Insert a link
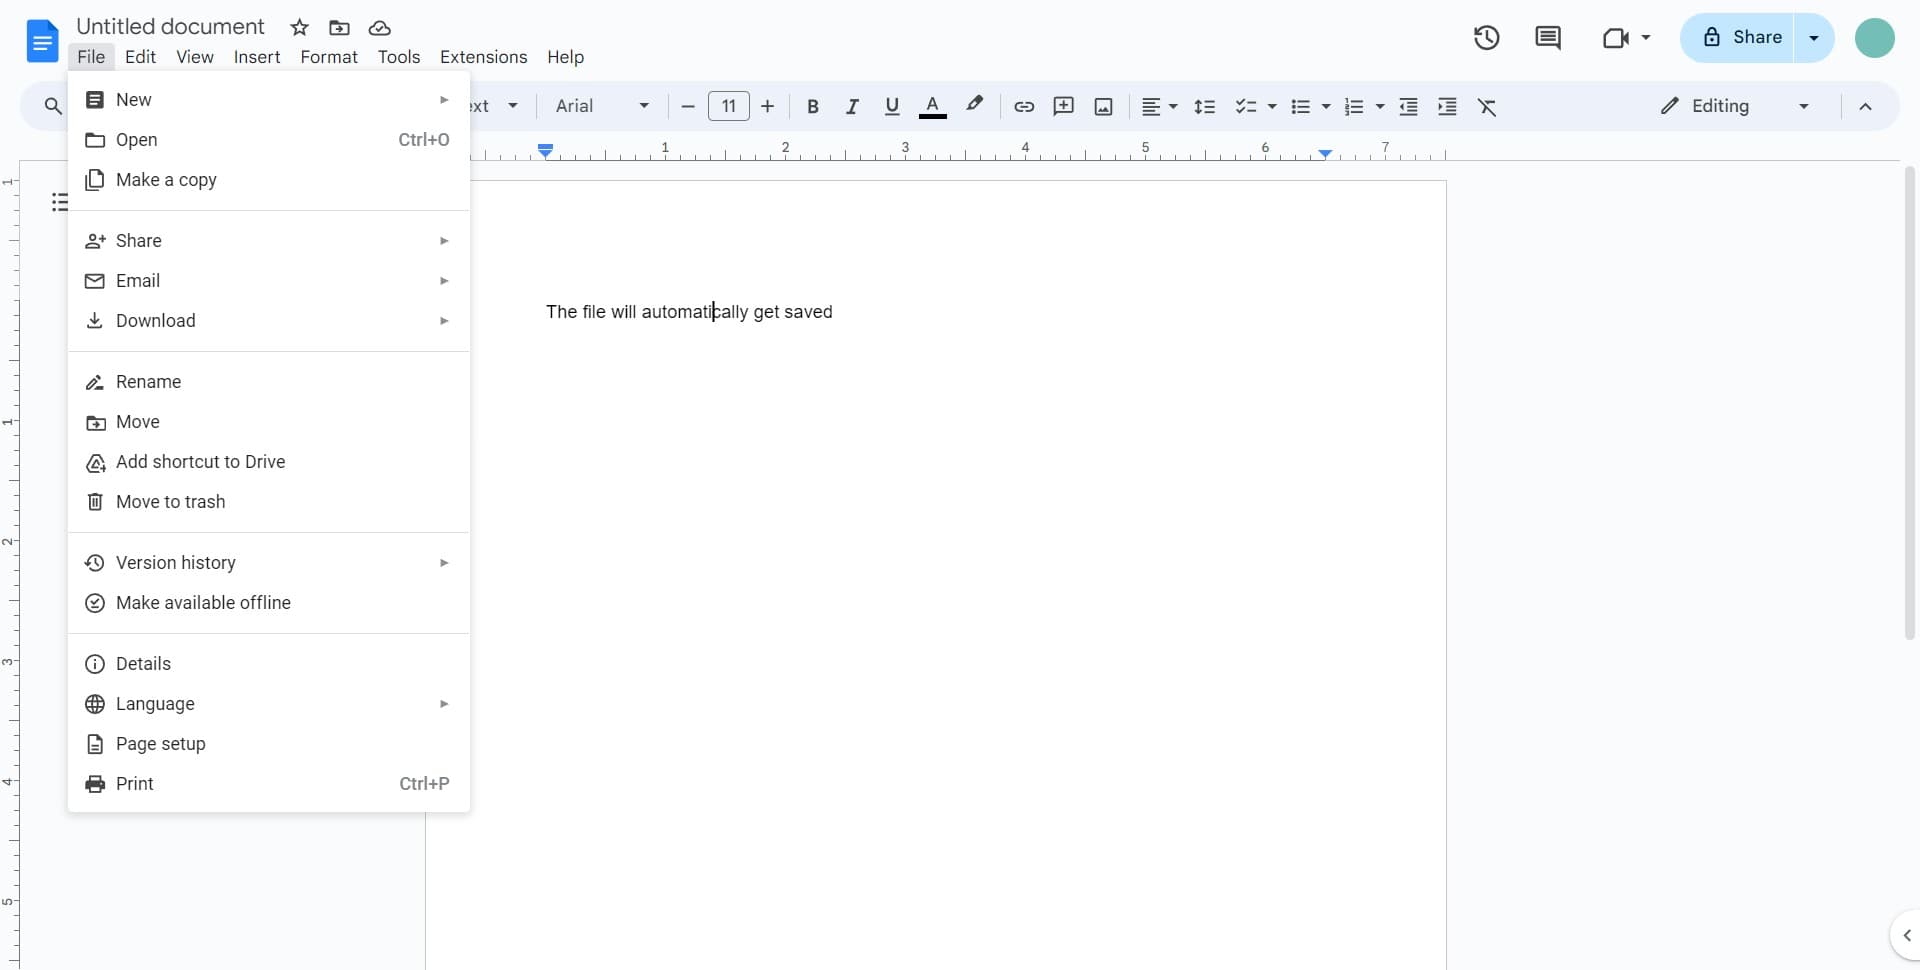1920x970 pixels. coord(1023,106)
